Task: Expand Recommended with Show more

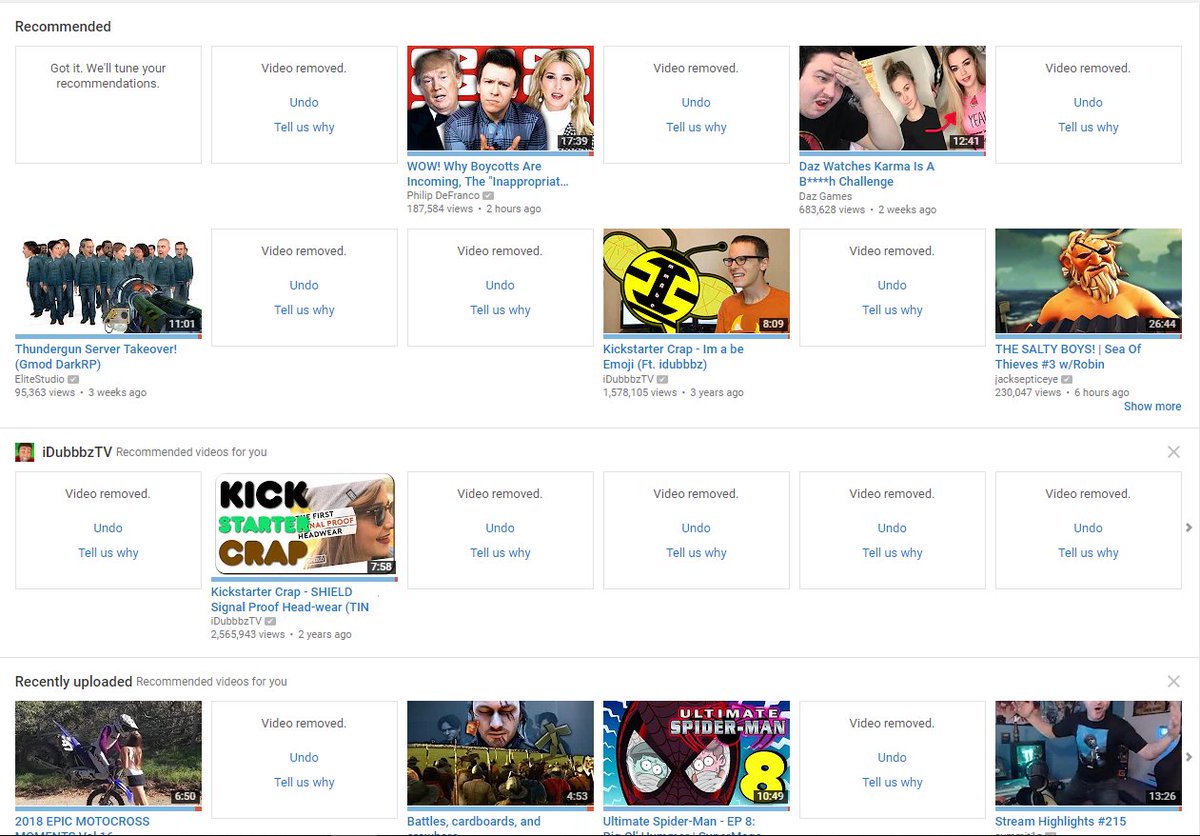Action: [1152, 406]
